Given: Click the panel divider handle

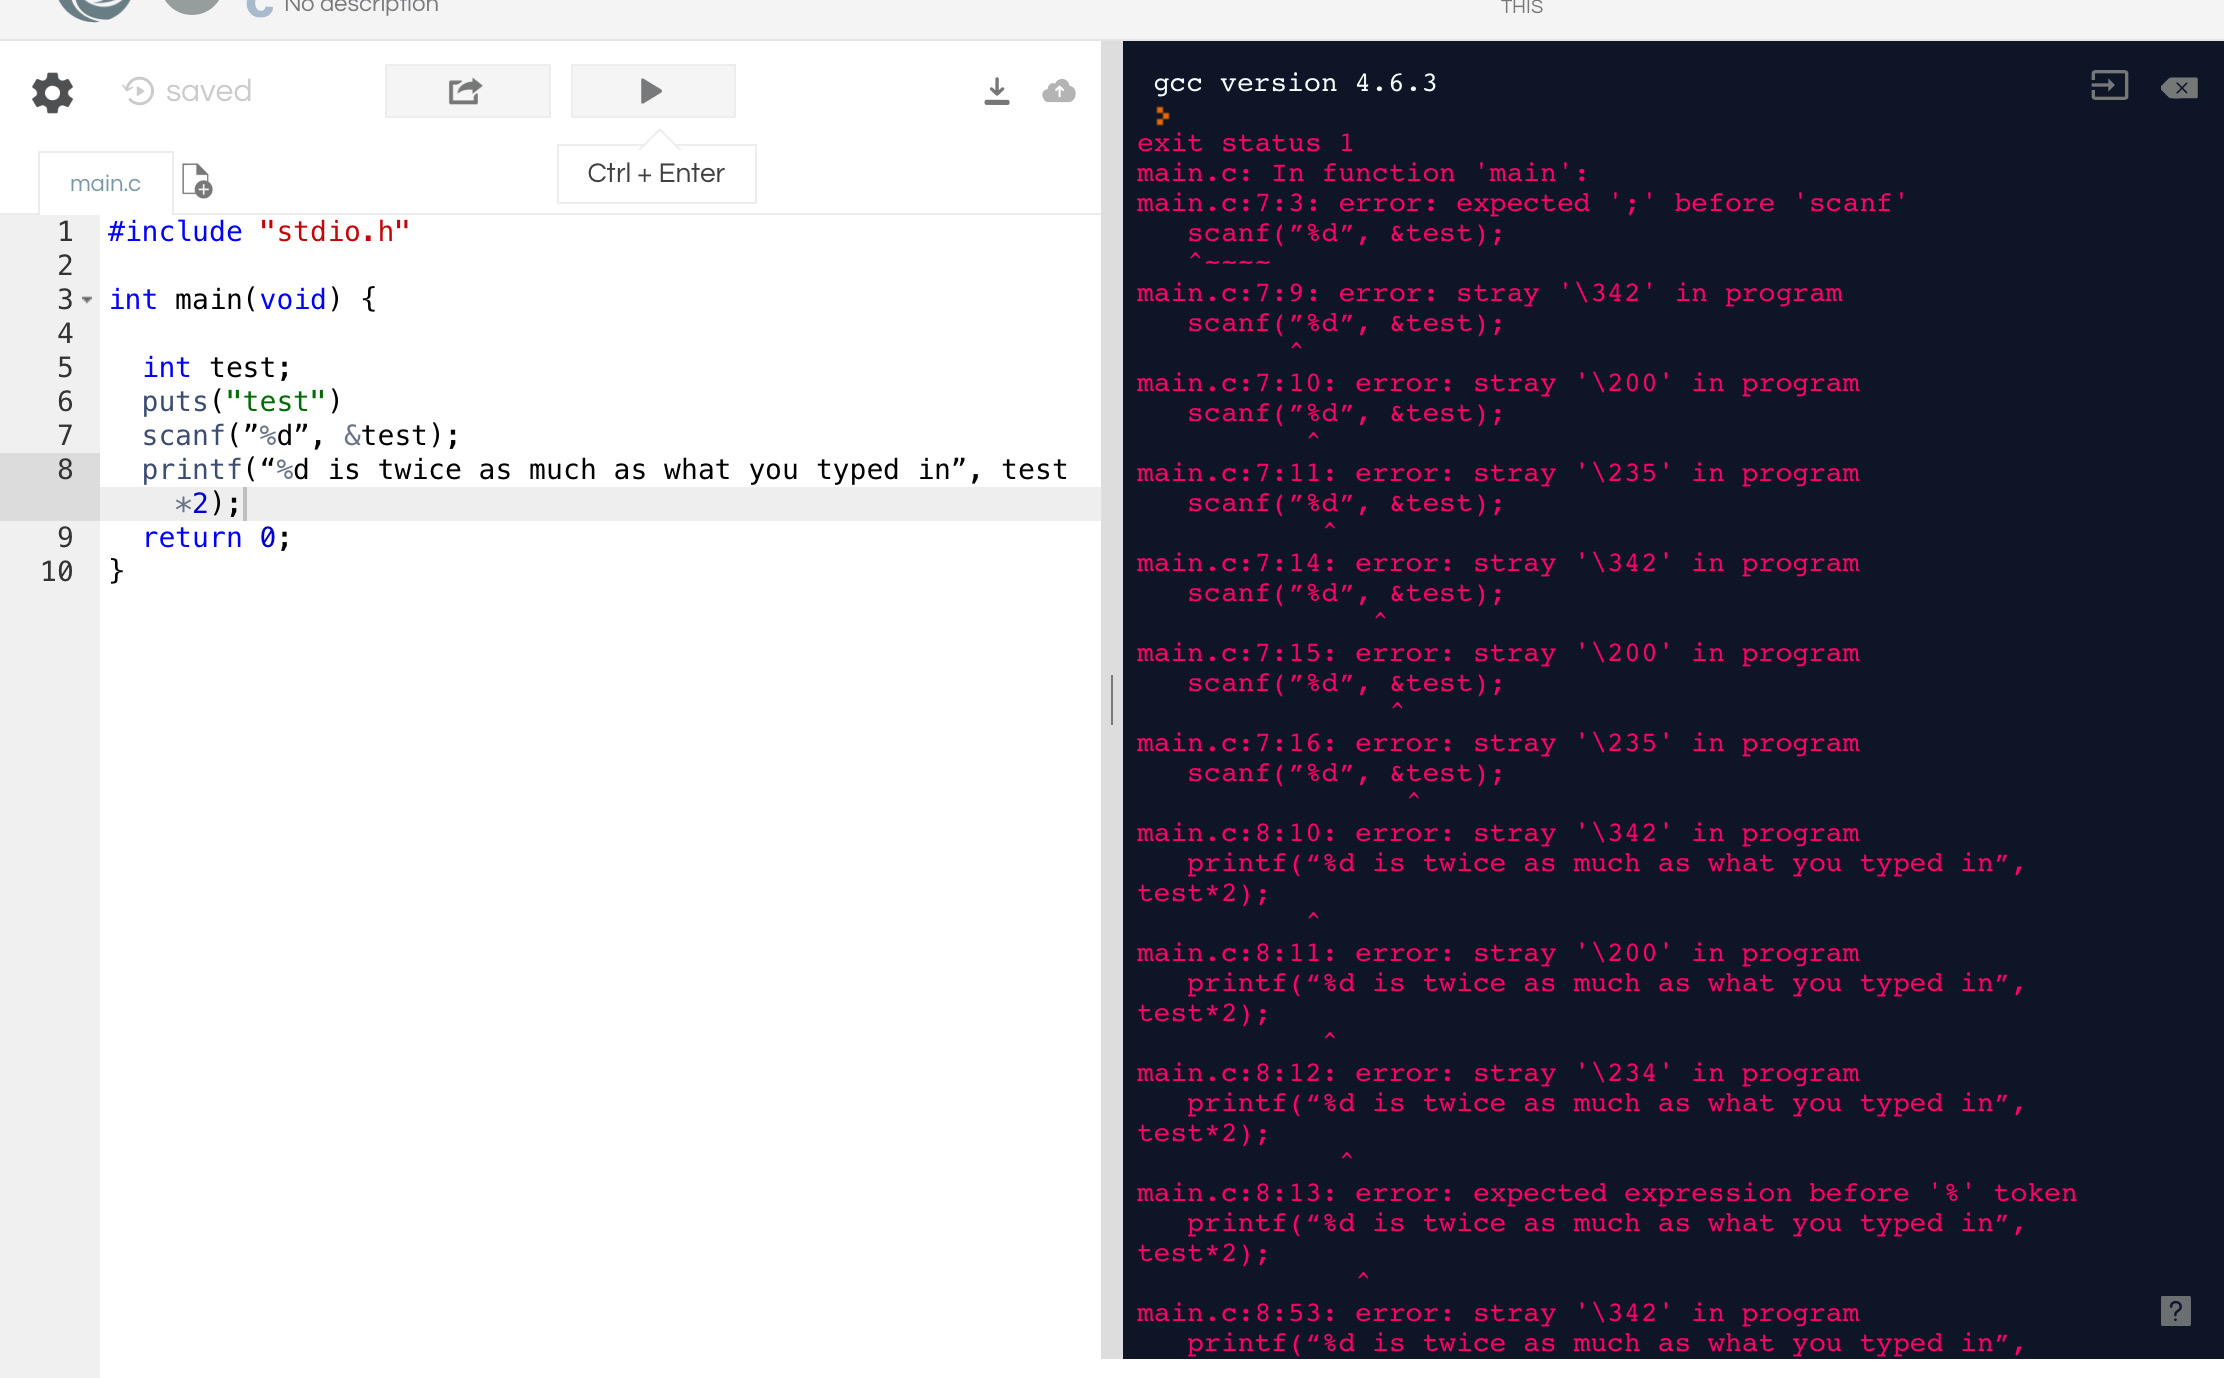Looking at the screenshot, I should tap(1111, 699).
